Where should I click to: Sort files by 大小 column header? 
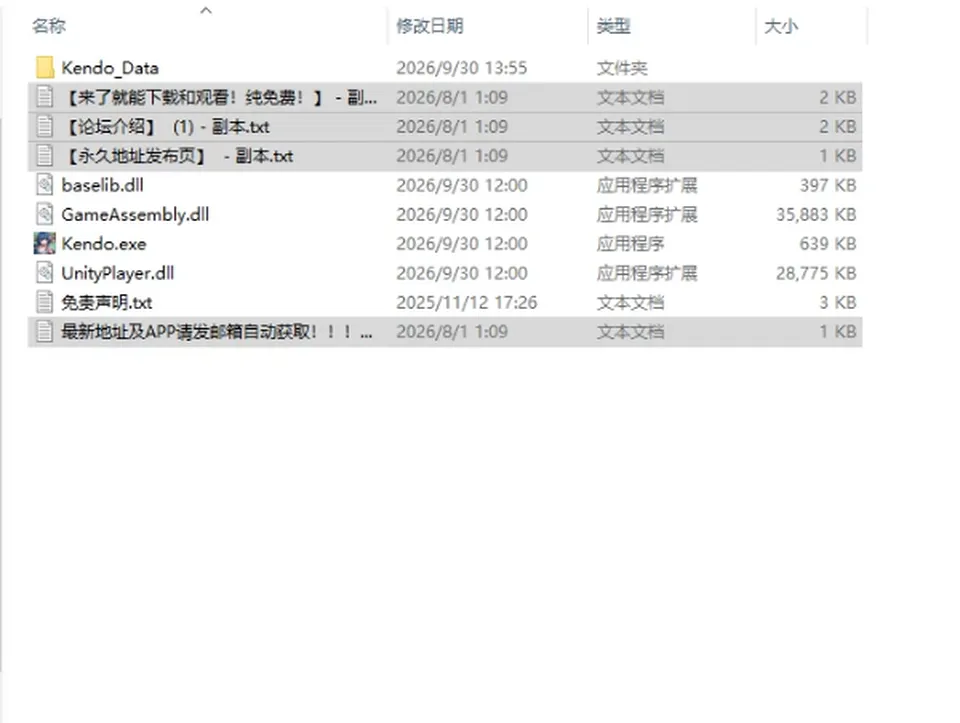pyautogui.click(x=781, y=26)
